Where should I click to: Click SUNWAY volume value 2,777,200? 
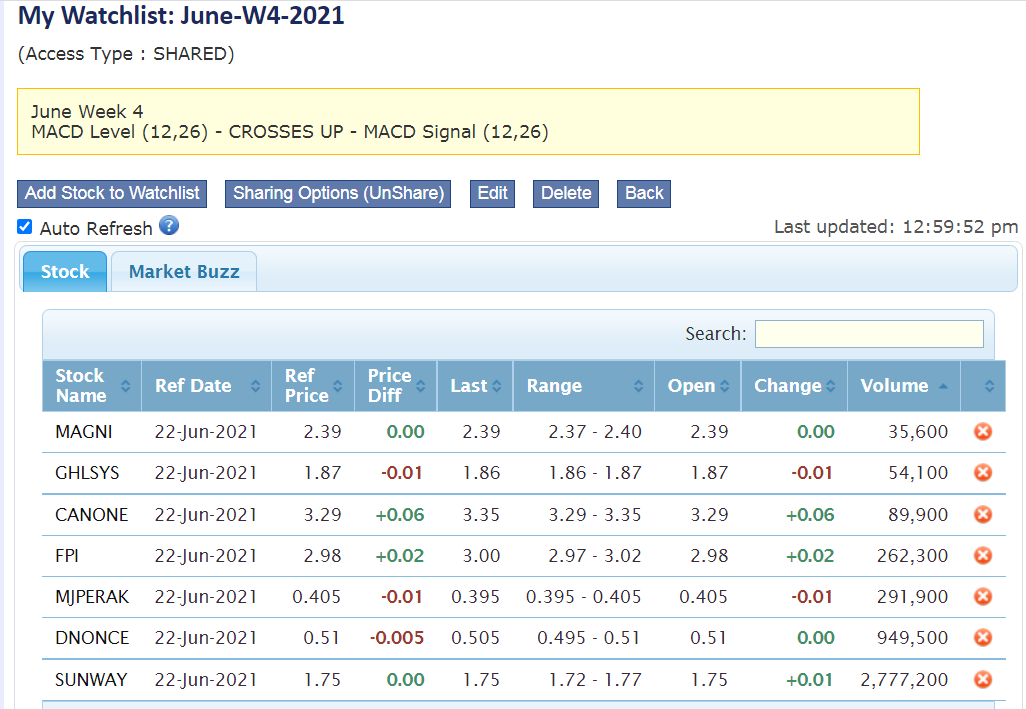904,680
